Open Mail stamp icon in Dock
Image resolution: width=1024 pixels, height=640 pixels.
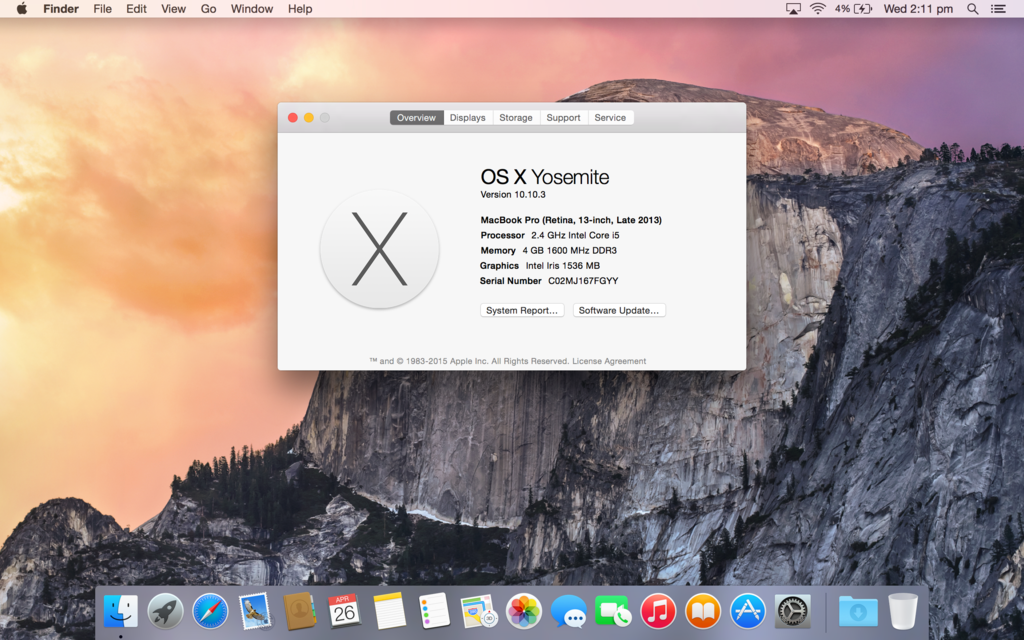[255, 611]
